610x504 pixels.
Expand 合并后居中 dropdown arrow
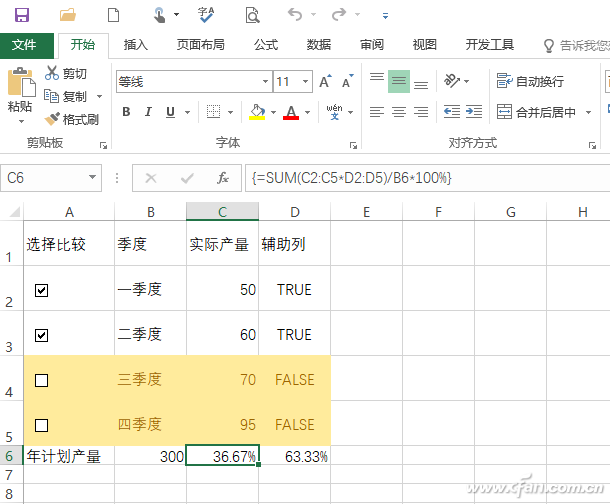[588, 112]
